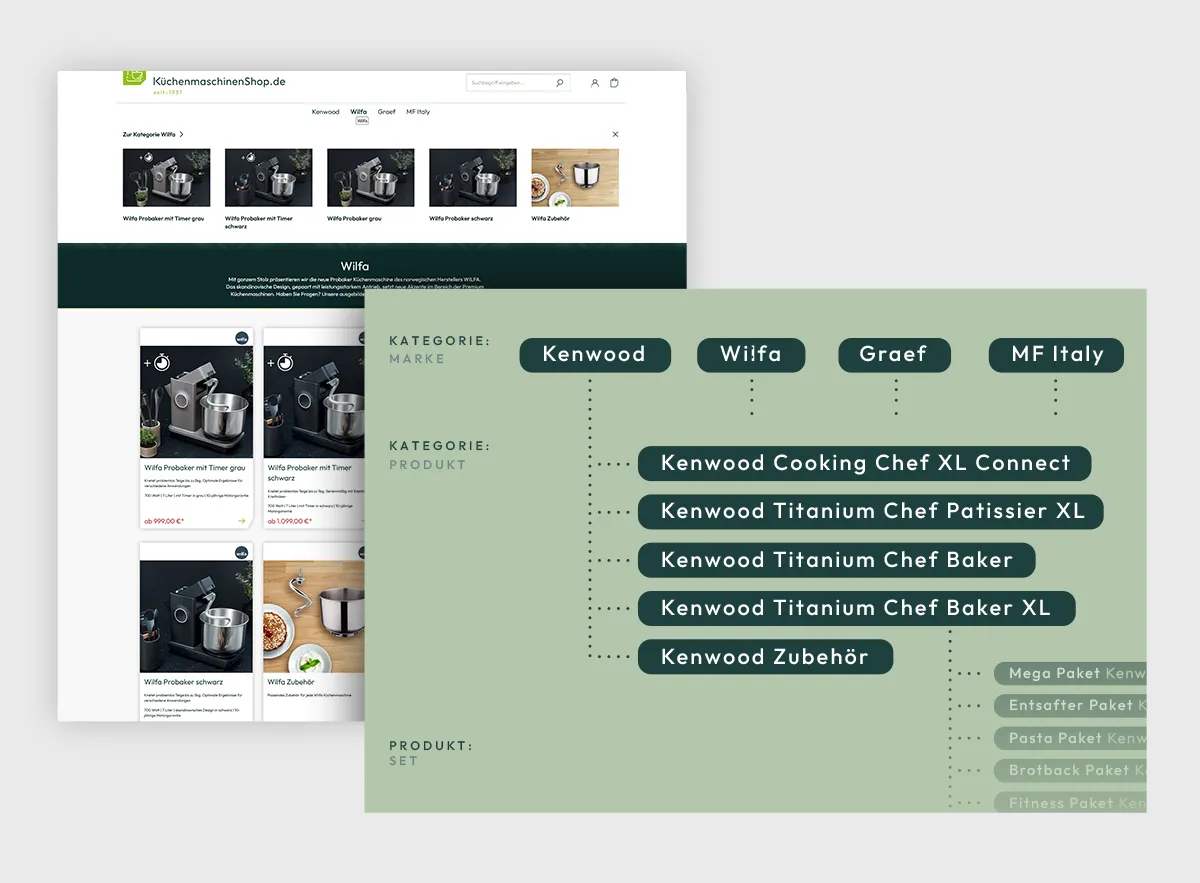The image size is (1200, 883).
Task: Open flyout thumbnail Wilfa Probaker mit Timer grau
Action: click(167, 178)
